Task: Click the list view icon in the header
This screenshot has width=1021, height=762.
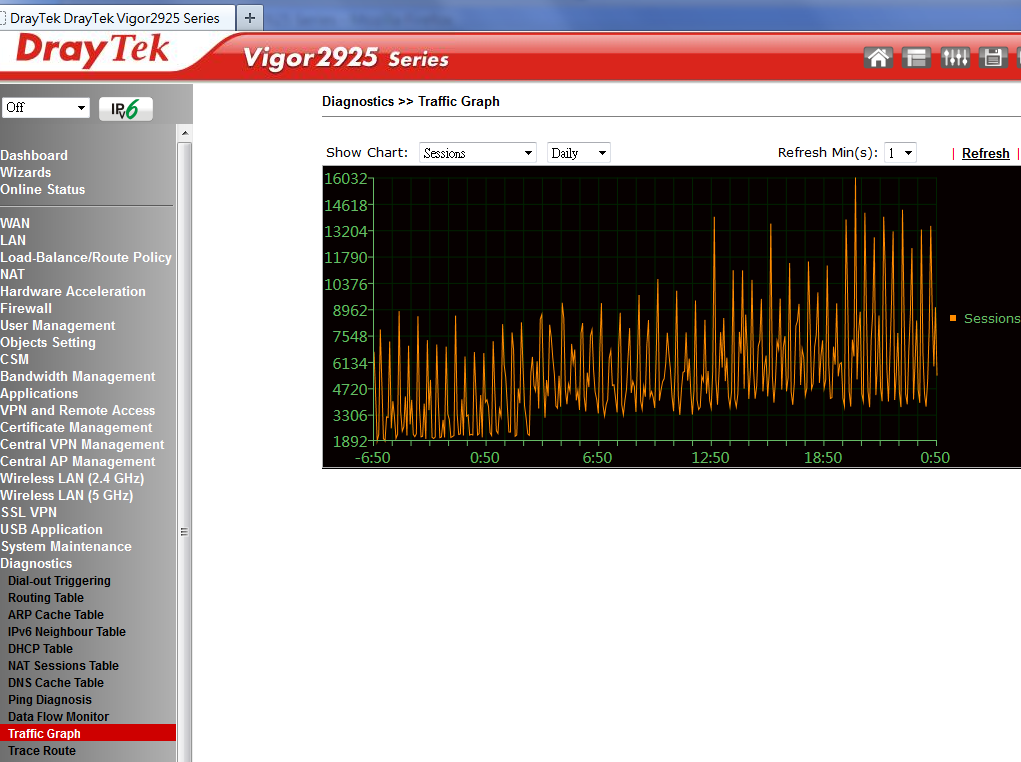Action: (916, 58)
